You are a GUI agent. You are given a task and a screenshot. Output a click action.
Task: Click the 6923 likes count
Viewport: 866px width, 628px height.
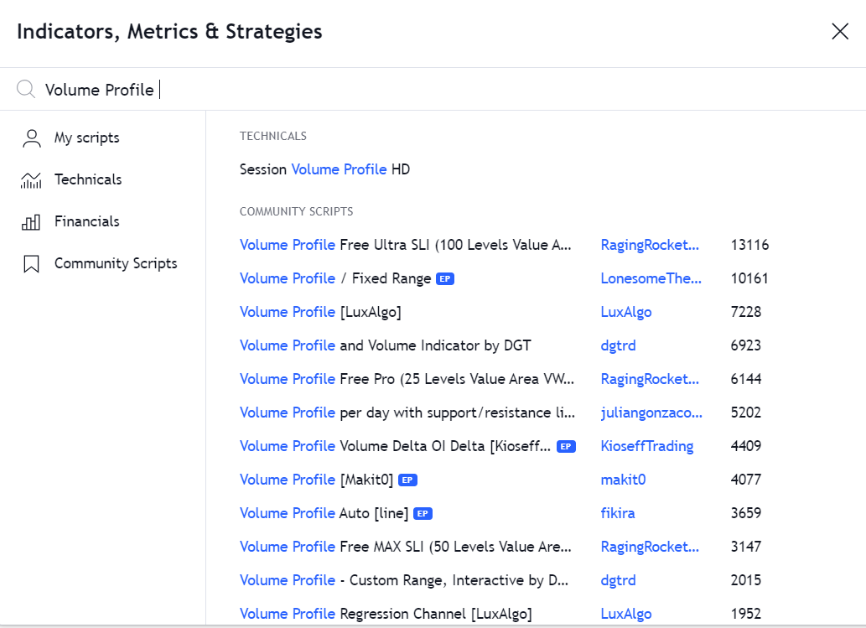coord(746,346)
